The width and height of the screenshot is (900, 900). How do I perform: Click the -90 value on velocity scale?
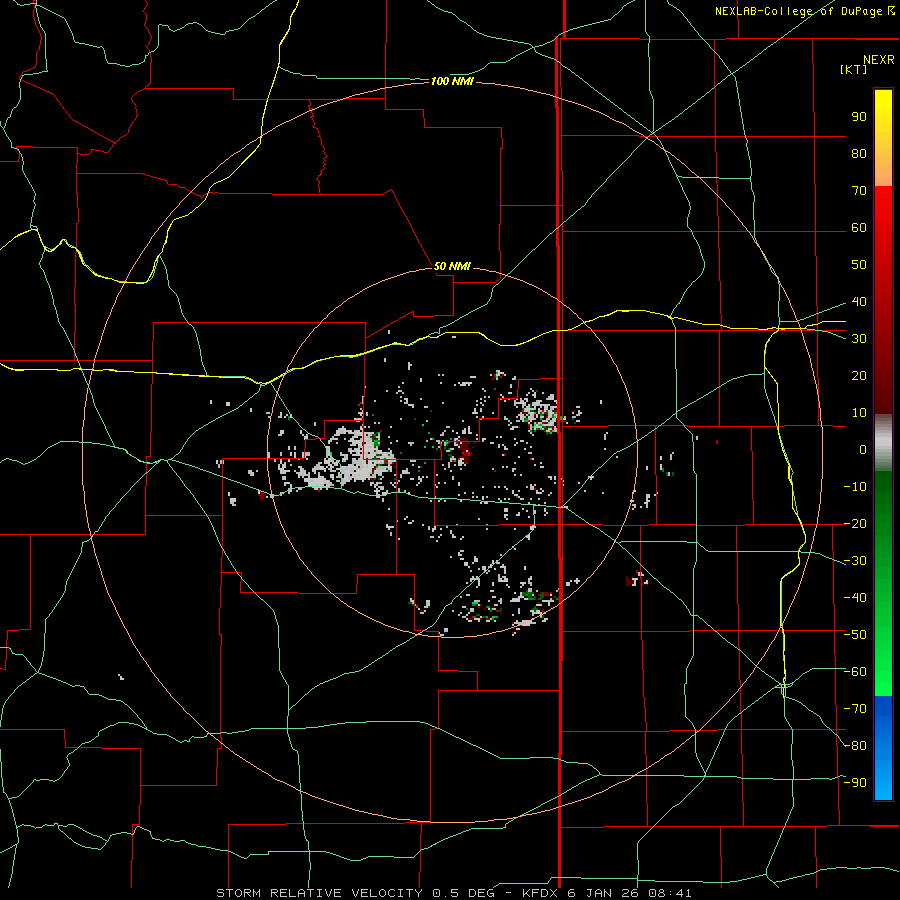tap(855, 782)
